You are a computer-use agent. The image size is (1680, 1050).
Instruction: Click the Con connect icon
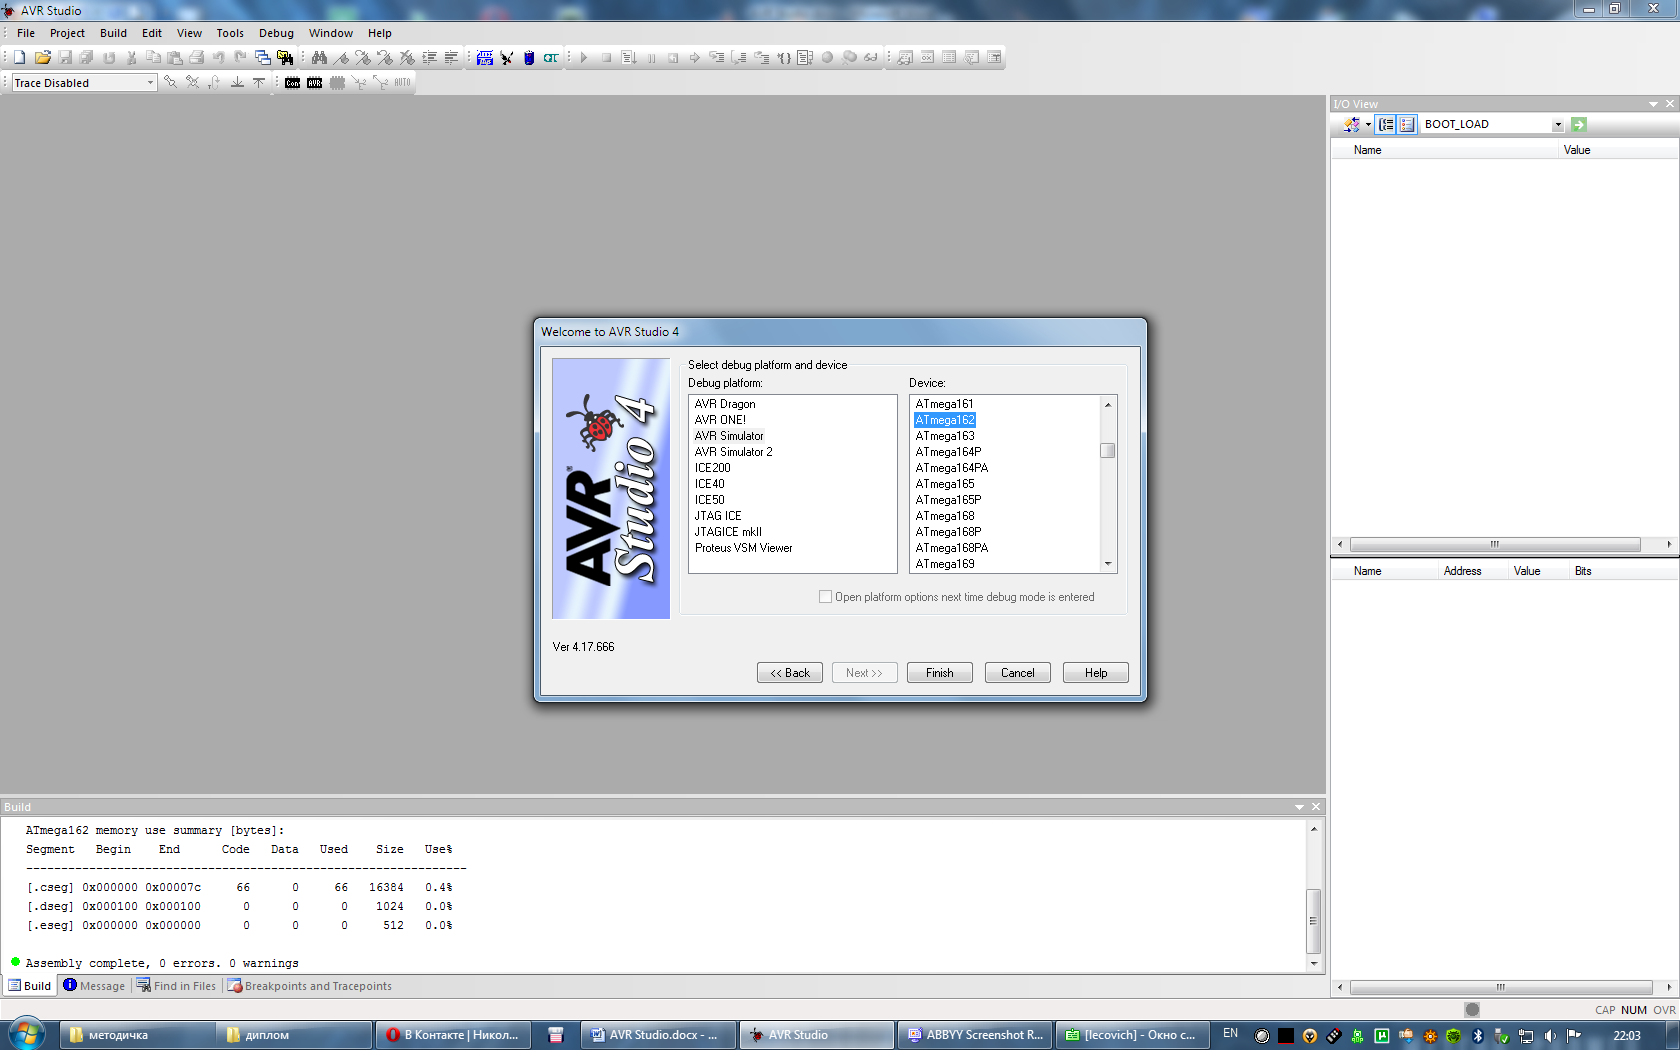click(293, 83)
